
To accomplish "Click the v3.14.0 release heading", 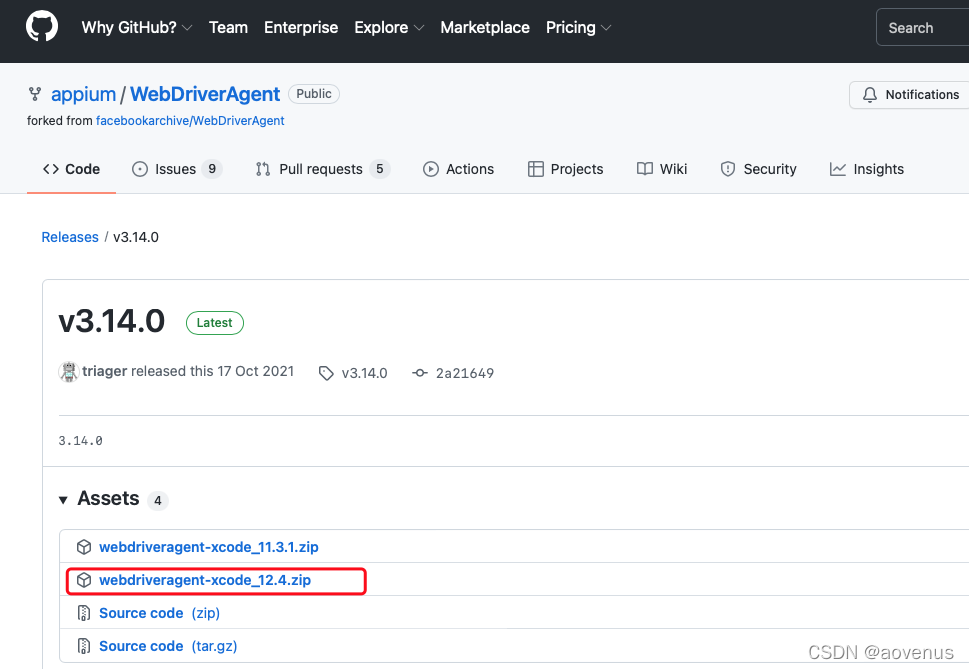I will [x=112, y=321].
